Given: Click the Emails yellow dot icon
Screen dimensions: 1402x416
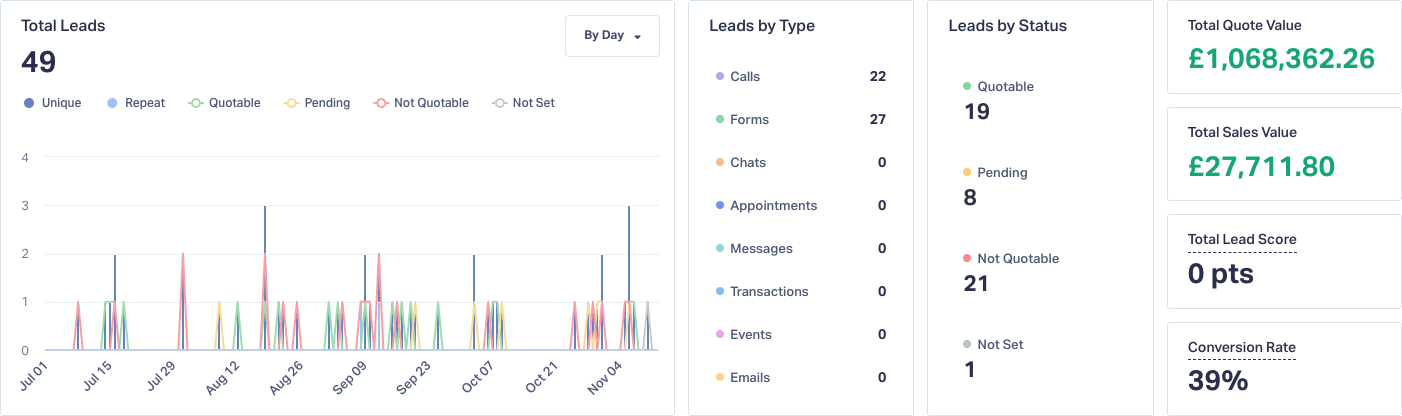Looking at the screenshot, I should pyautogui.click(x=720, y=378).
